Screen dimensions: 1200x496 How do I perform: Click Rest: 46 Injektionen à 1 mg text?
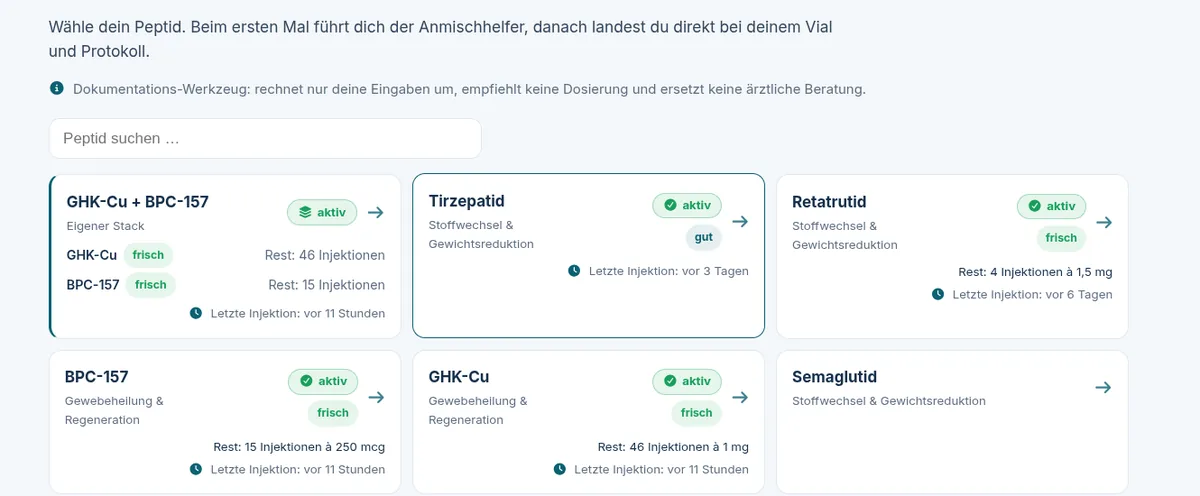(673, 447)
